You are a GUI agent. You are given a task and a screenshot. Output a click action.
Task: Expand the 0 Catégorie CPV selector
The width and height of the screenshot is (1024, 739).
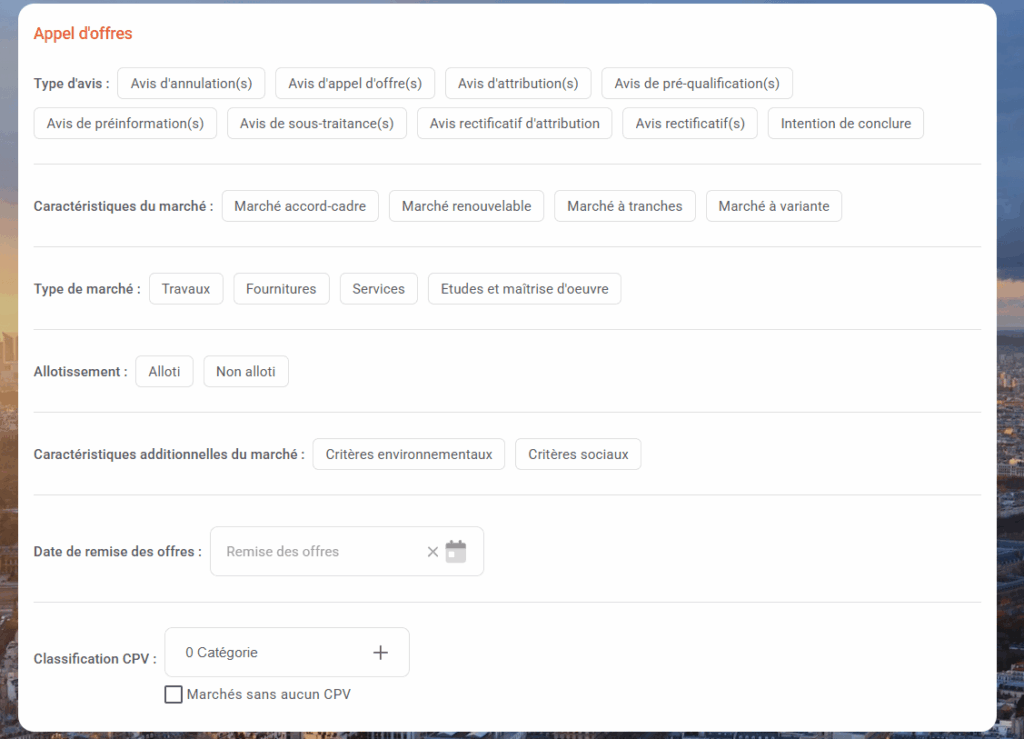[270, 652]
